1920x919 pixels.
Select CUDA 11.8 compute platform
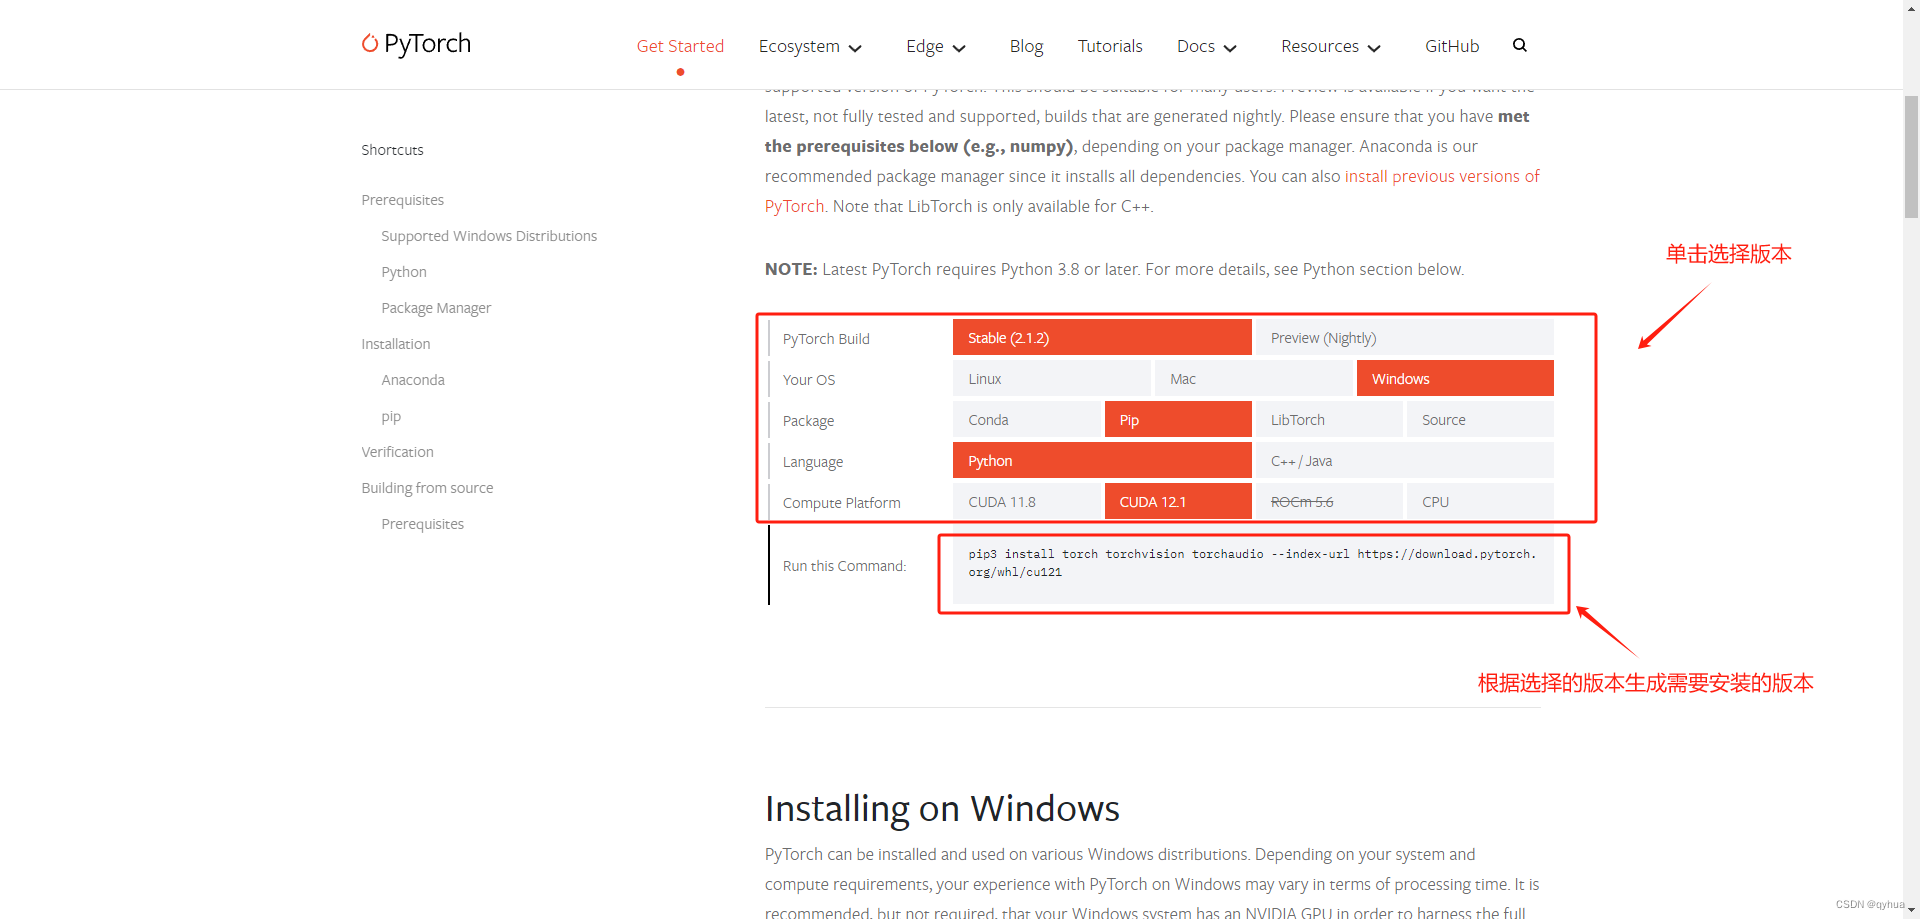(1026, 502)
